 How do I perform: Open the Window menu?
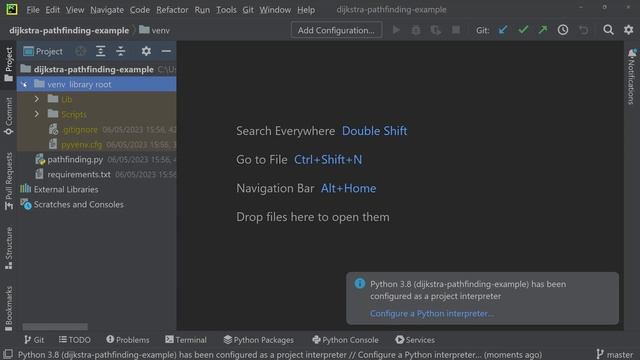[x=275, y=9]
